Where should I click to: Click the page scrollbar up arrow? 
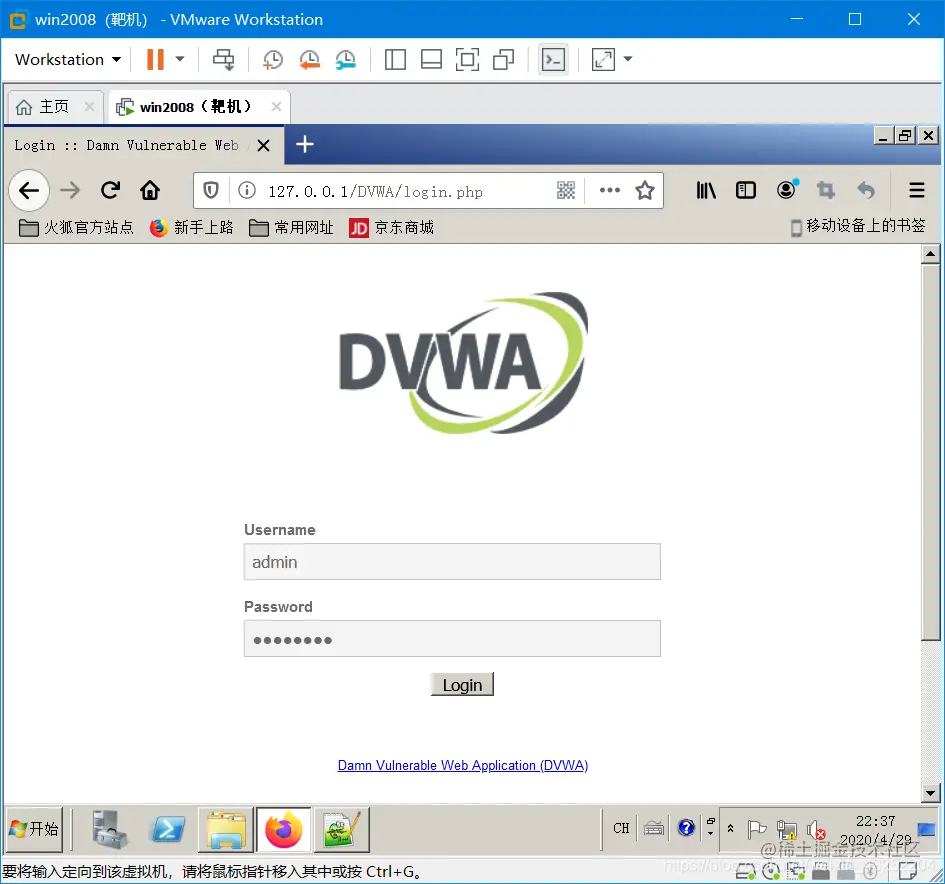coord(931,254)
